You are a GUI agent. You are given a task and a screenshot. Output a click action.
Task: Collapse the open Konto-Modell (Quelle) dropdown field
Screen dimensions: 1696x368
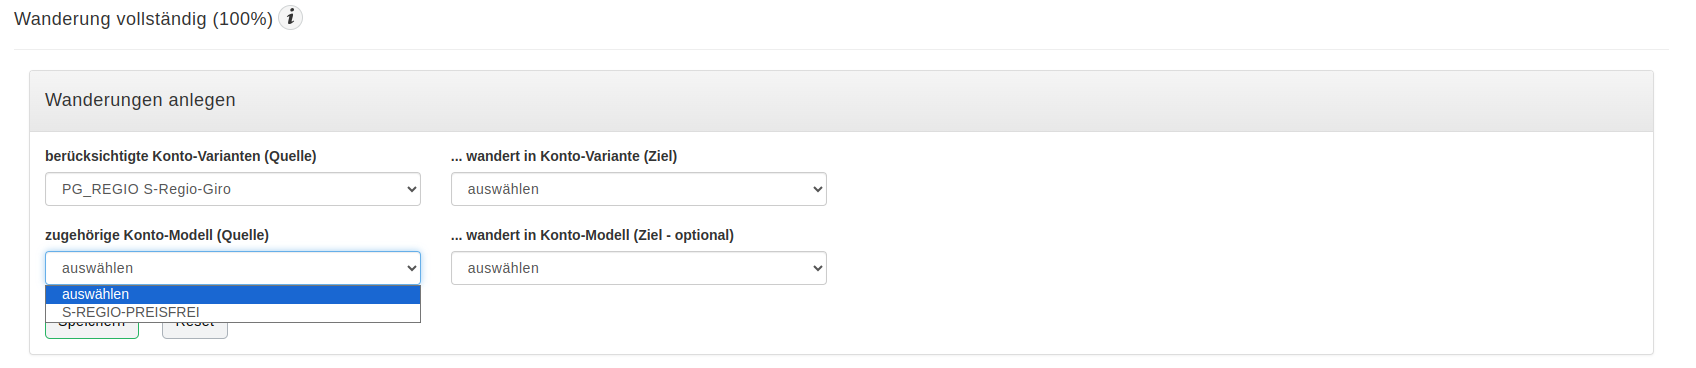pos(233,268)
